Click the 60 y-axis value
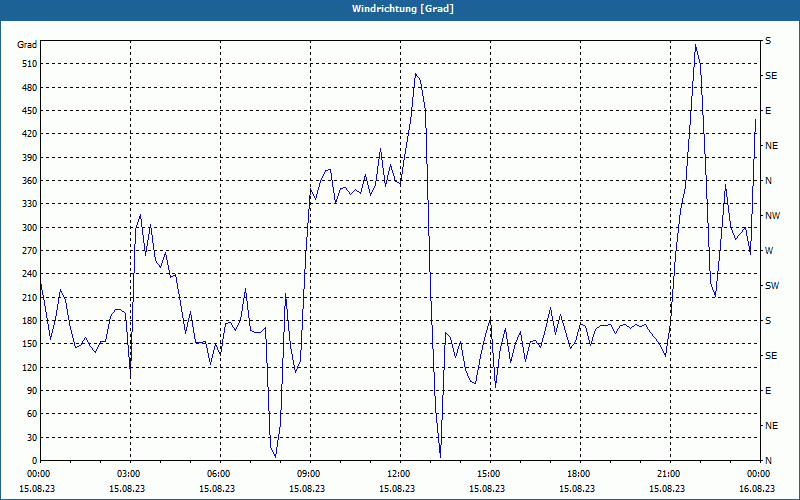800x500 pixels. 32,414
